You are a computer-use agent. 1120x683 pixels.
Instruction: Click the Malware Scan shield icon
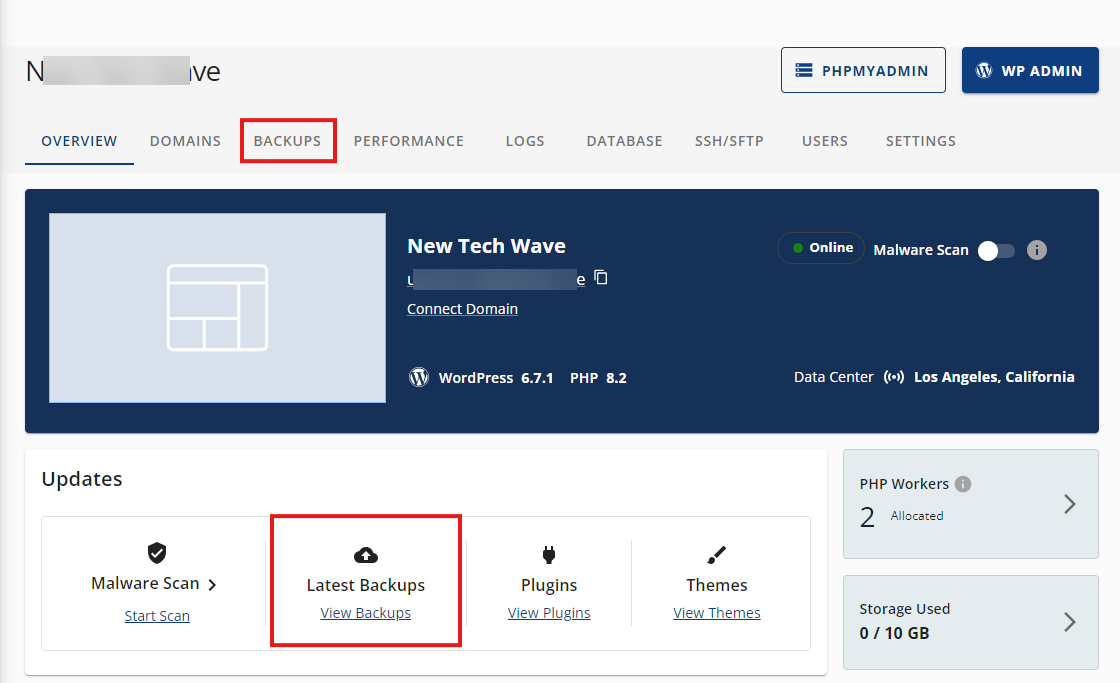point(157,551)
